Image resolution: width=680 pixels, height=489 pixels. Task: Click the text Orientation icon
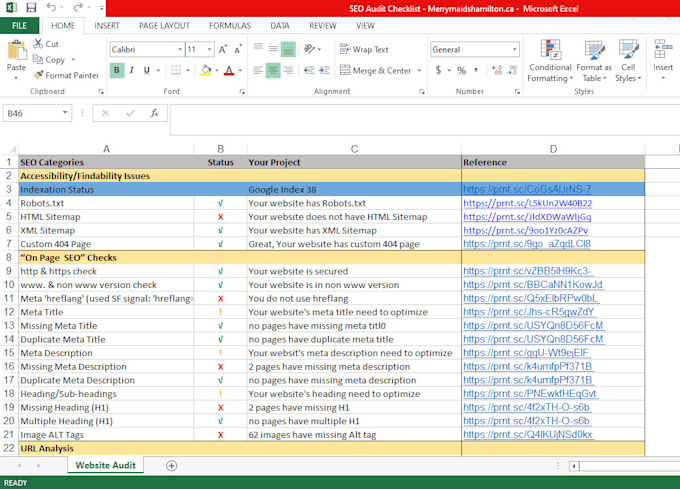309,49
